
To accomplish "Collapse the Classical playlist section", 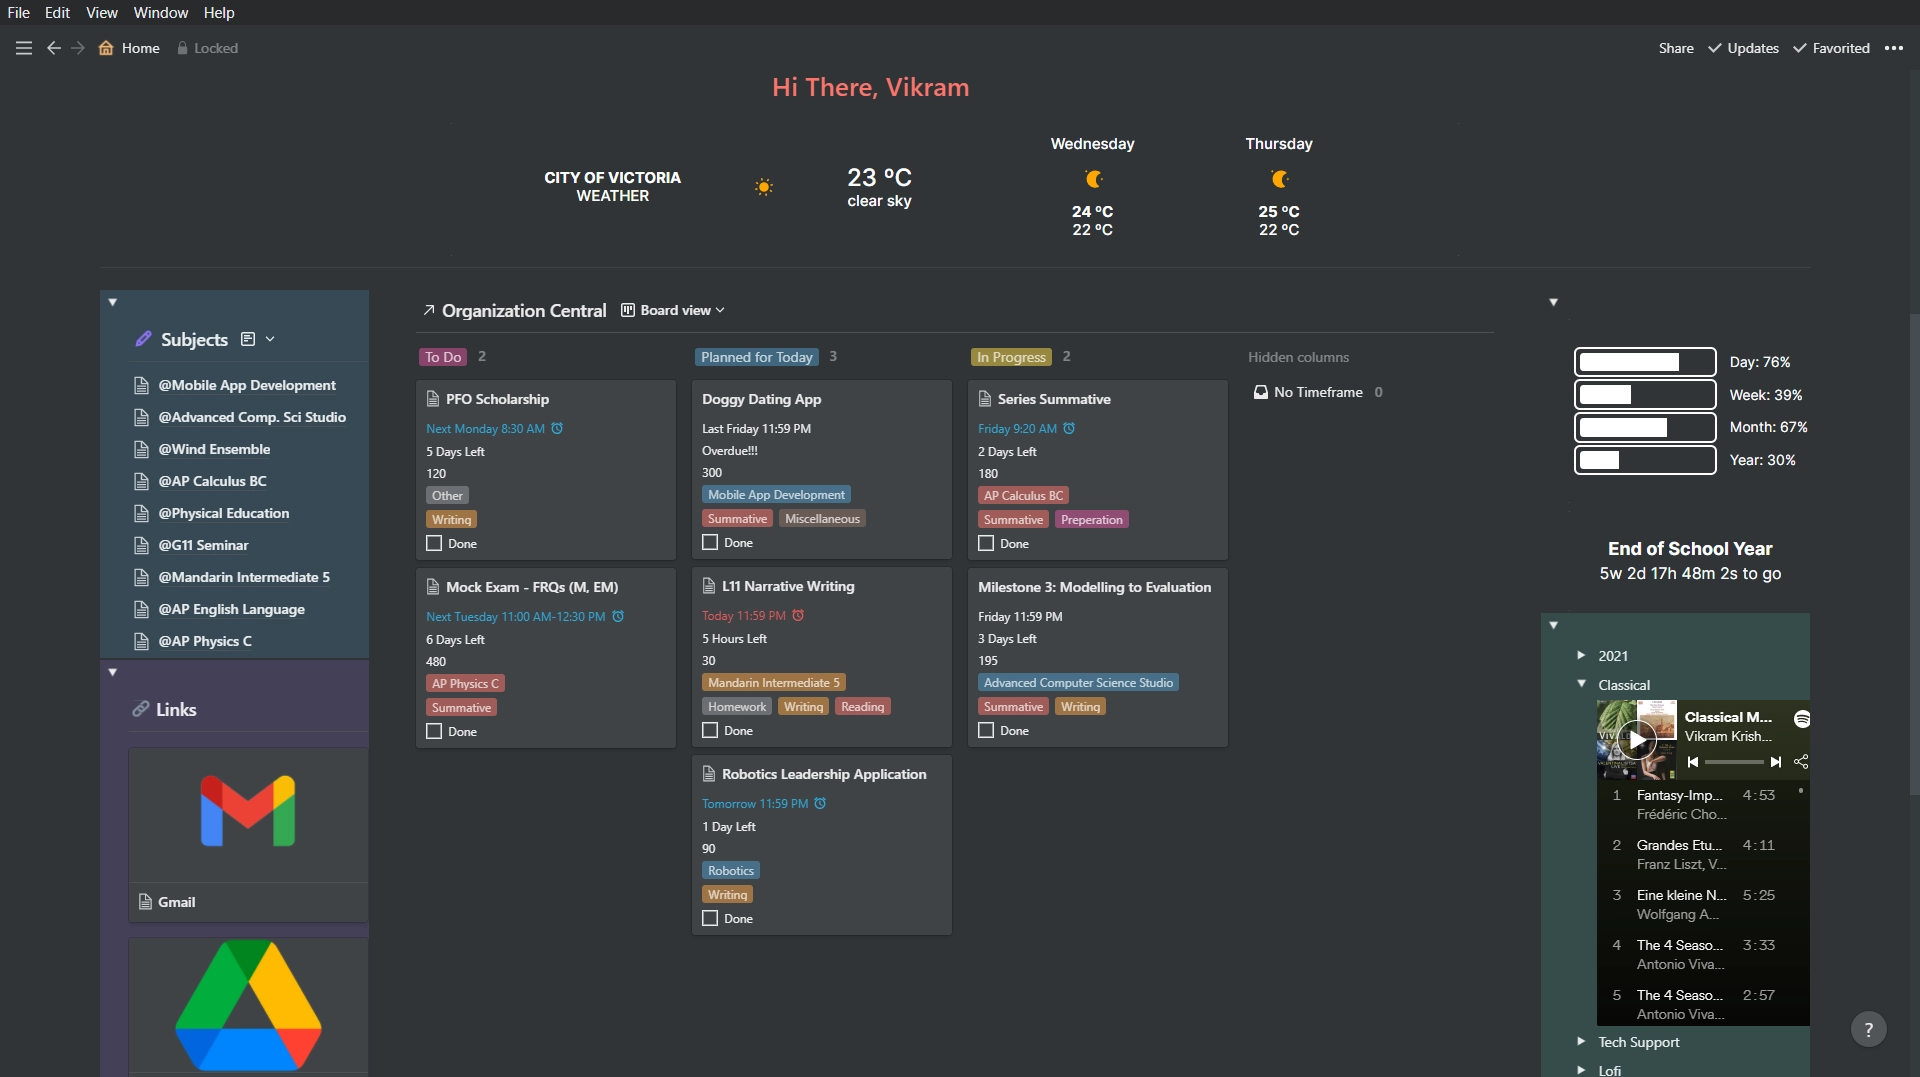I will [1582, 684].
